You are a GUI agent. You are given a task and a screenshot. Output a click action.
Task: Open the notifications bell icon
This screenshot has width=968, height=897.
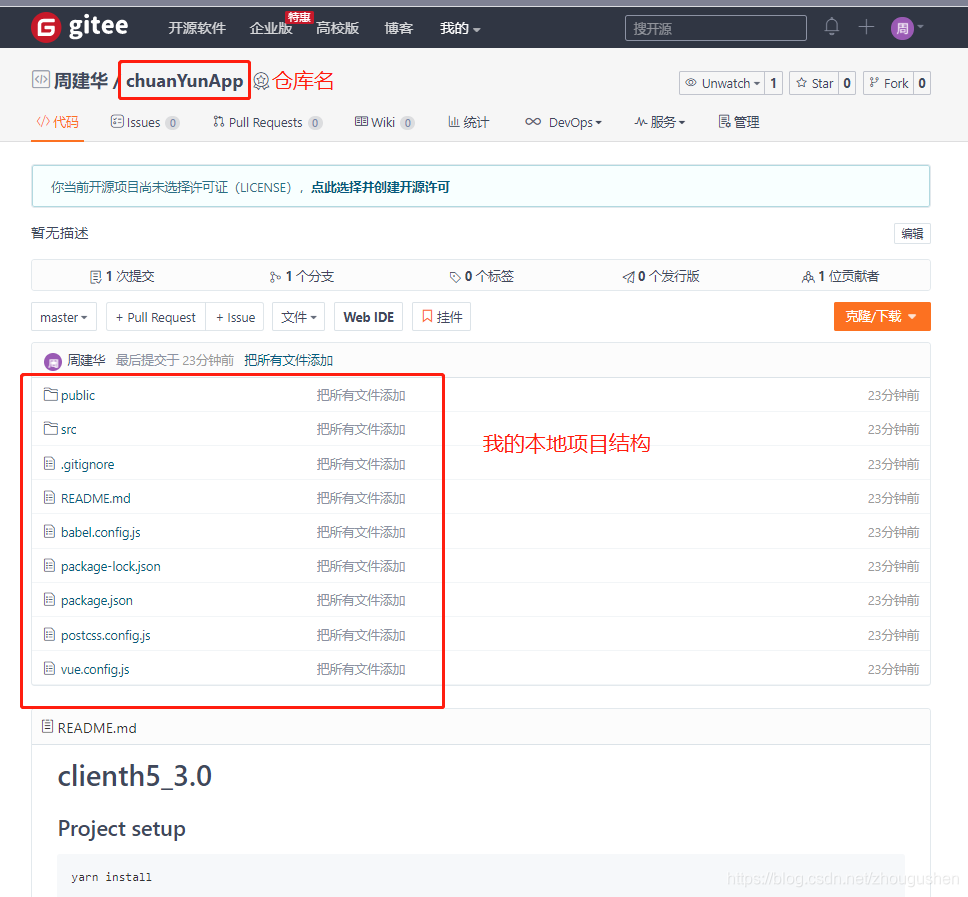coord(832,27)
